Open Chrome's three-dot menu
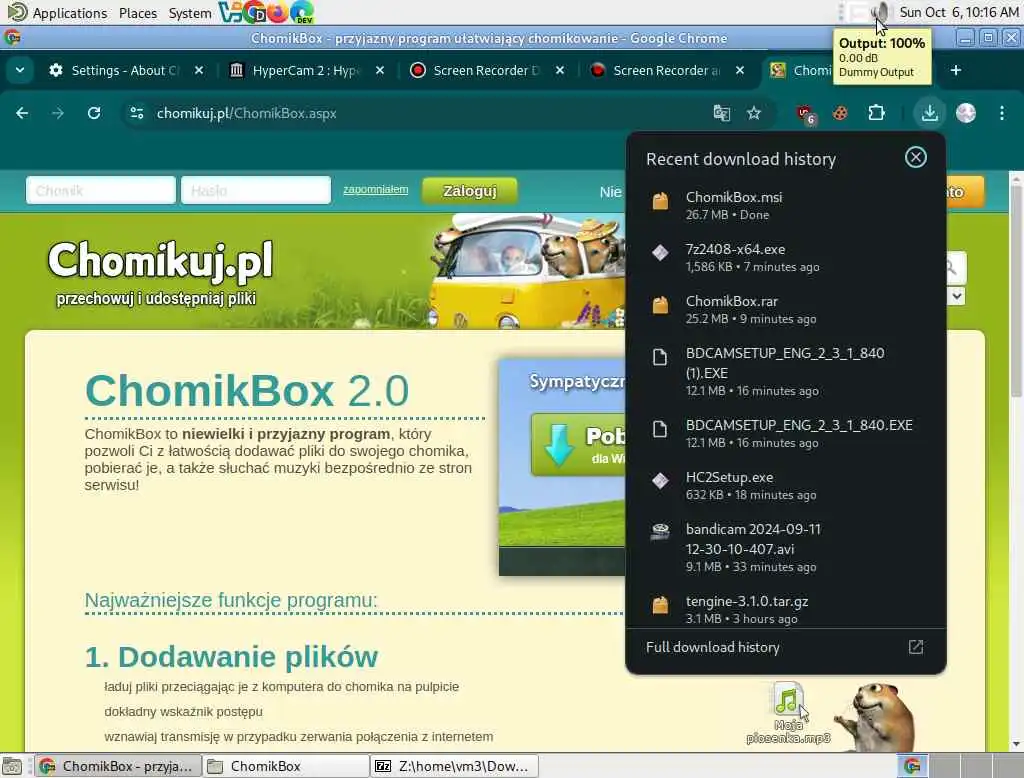 tap(1002, 113)
